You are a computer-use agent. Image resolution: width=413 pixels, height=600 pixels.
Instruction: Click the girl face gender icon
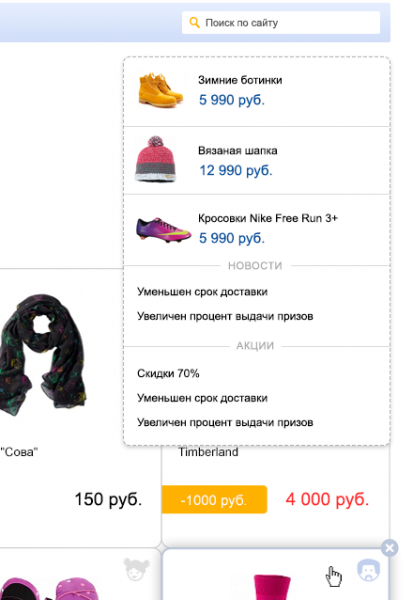click(136, 569)
